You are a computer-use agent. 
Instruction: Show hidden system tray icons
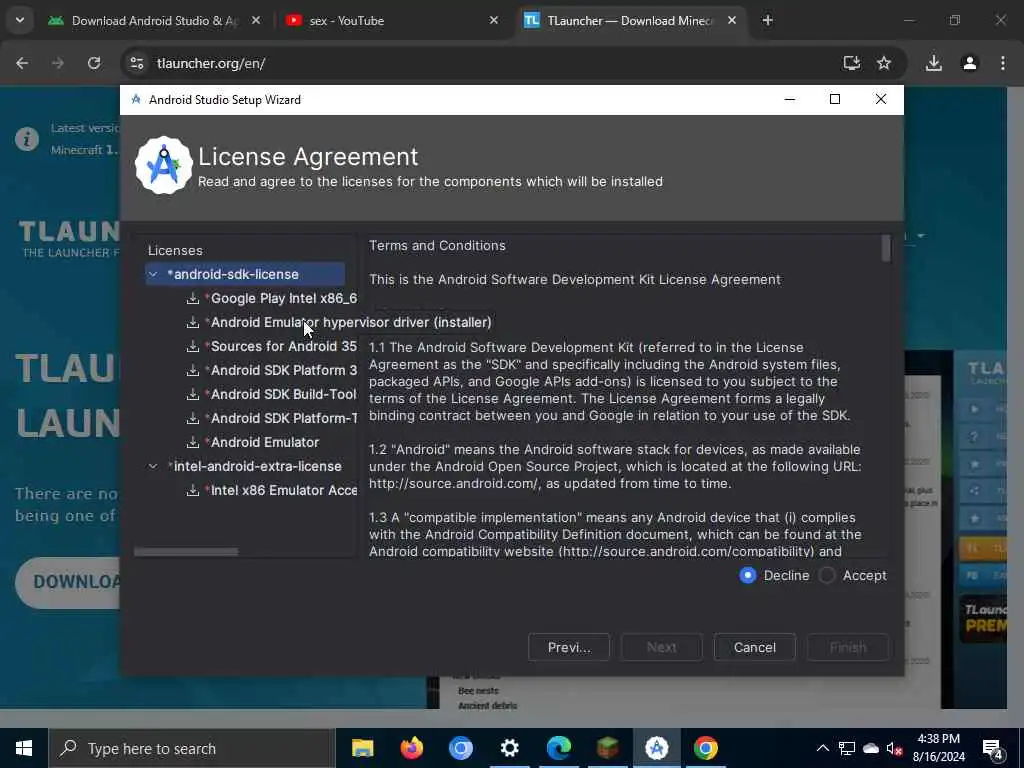coord(823,748)
